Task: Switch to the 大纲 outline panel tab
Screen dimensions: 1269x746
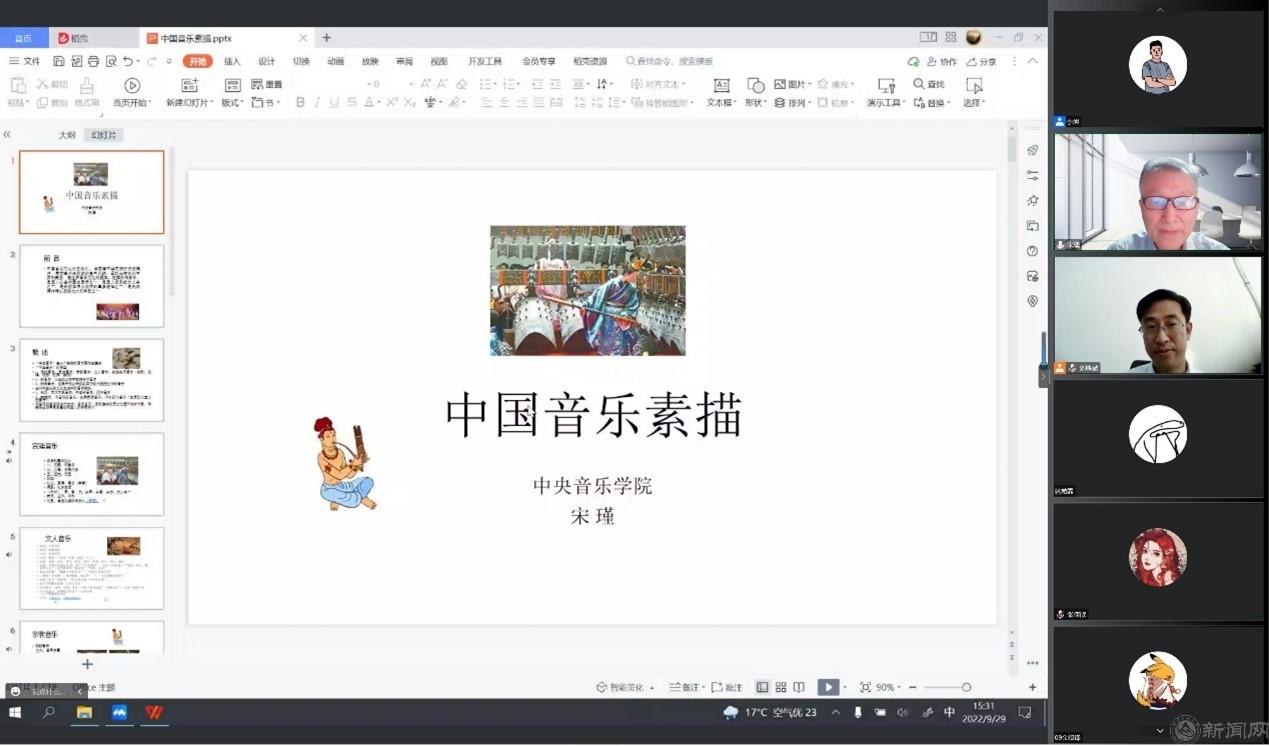Action: point(67,134)
